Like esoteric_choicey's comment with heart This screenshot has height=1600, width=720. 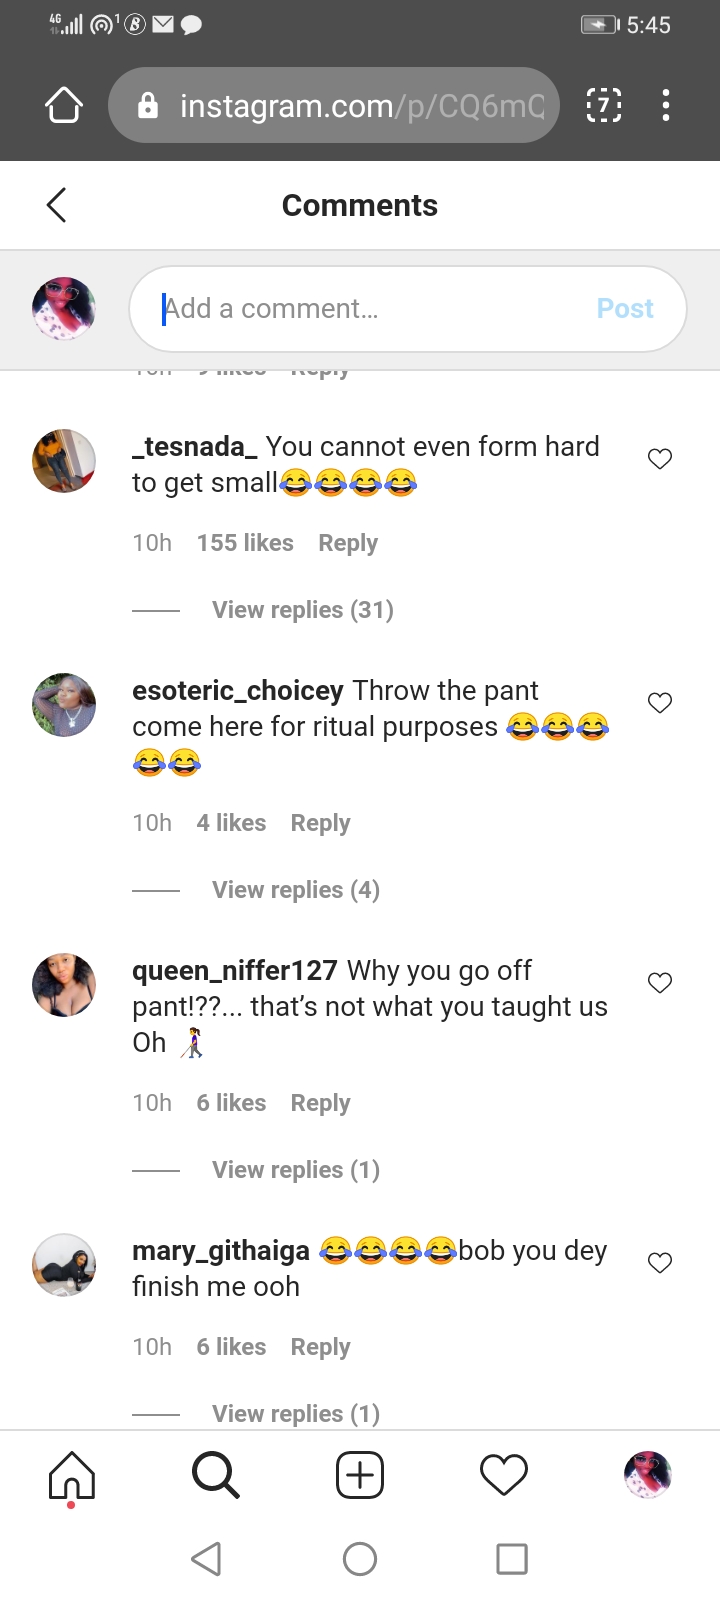click(x=660, y=703)
